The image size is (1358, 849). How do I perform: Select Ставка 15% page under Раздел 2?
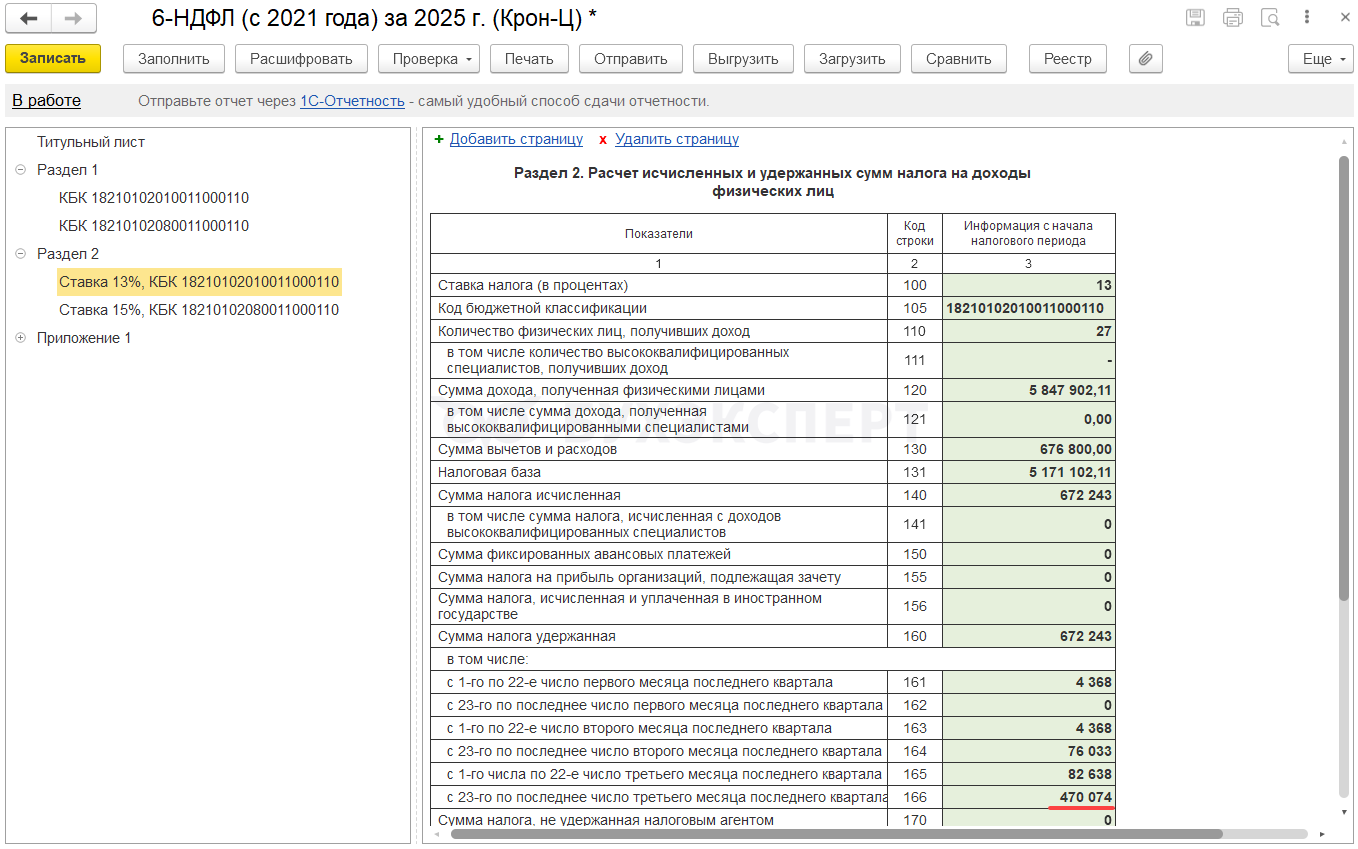click(198, 310)
